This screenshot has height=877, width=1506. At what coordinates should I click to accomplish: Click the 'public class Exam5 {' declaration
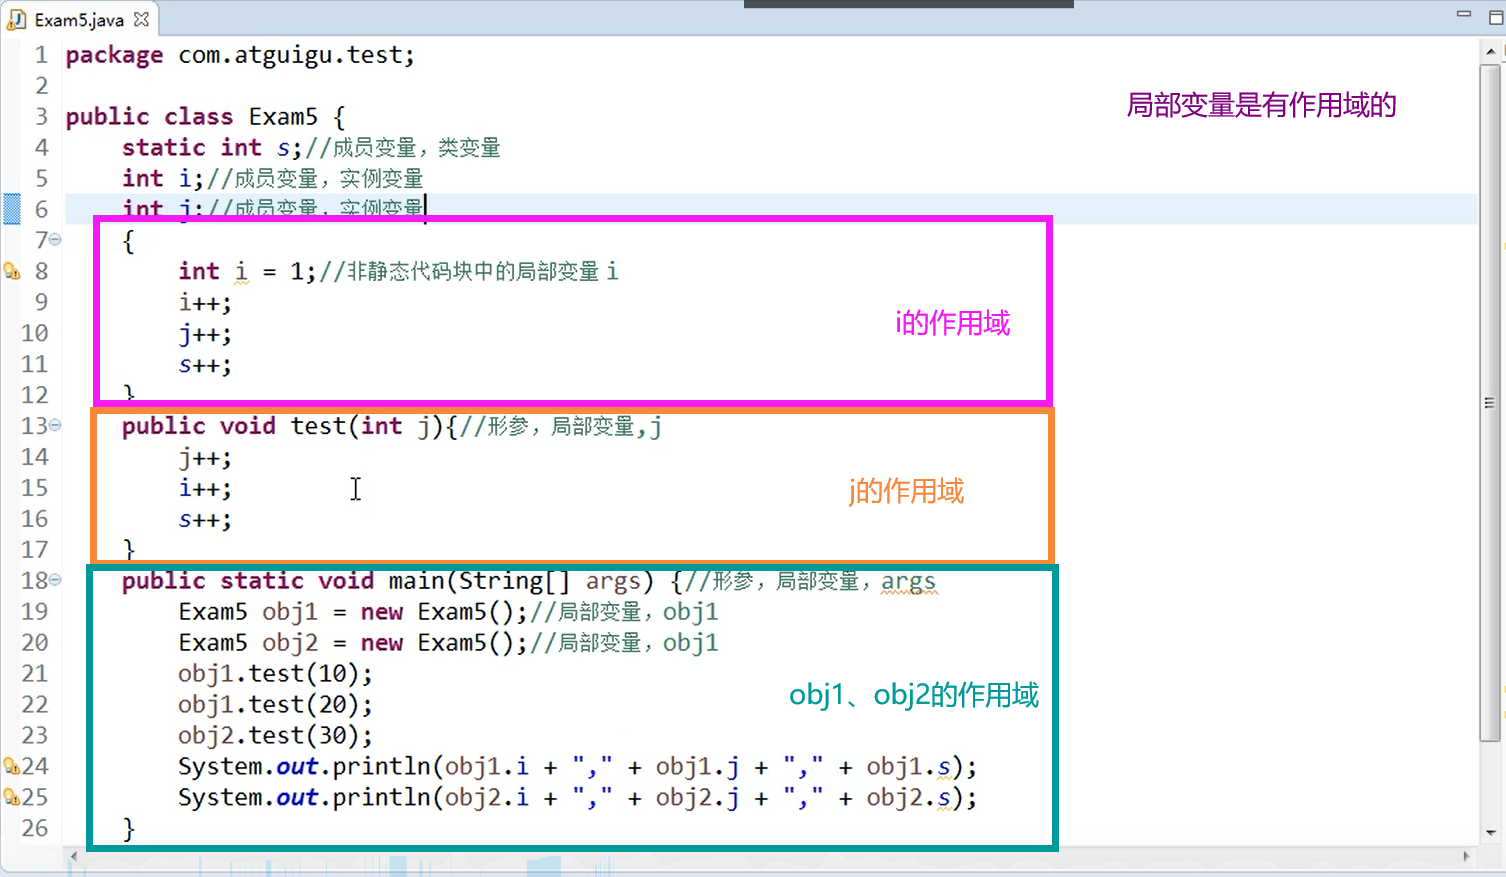pyautogui.click(x=205, y=117)
